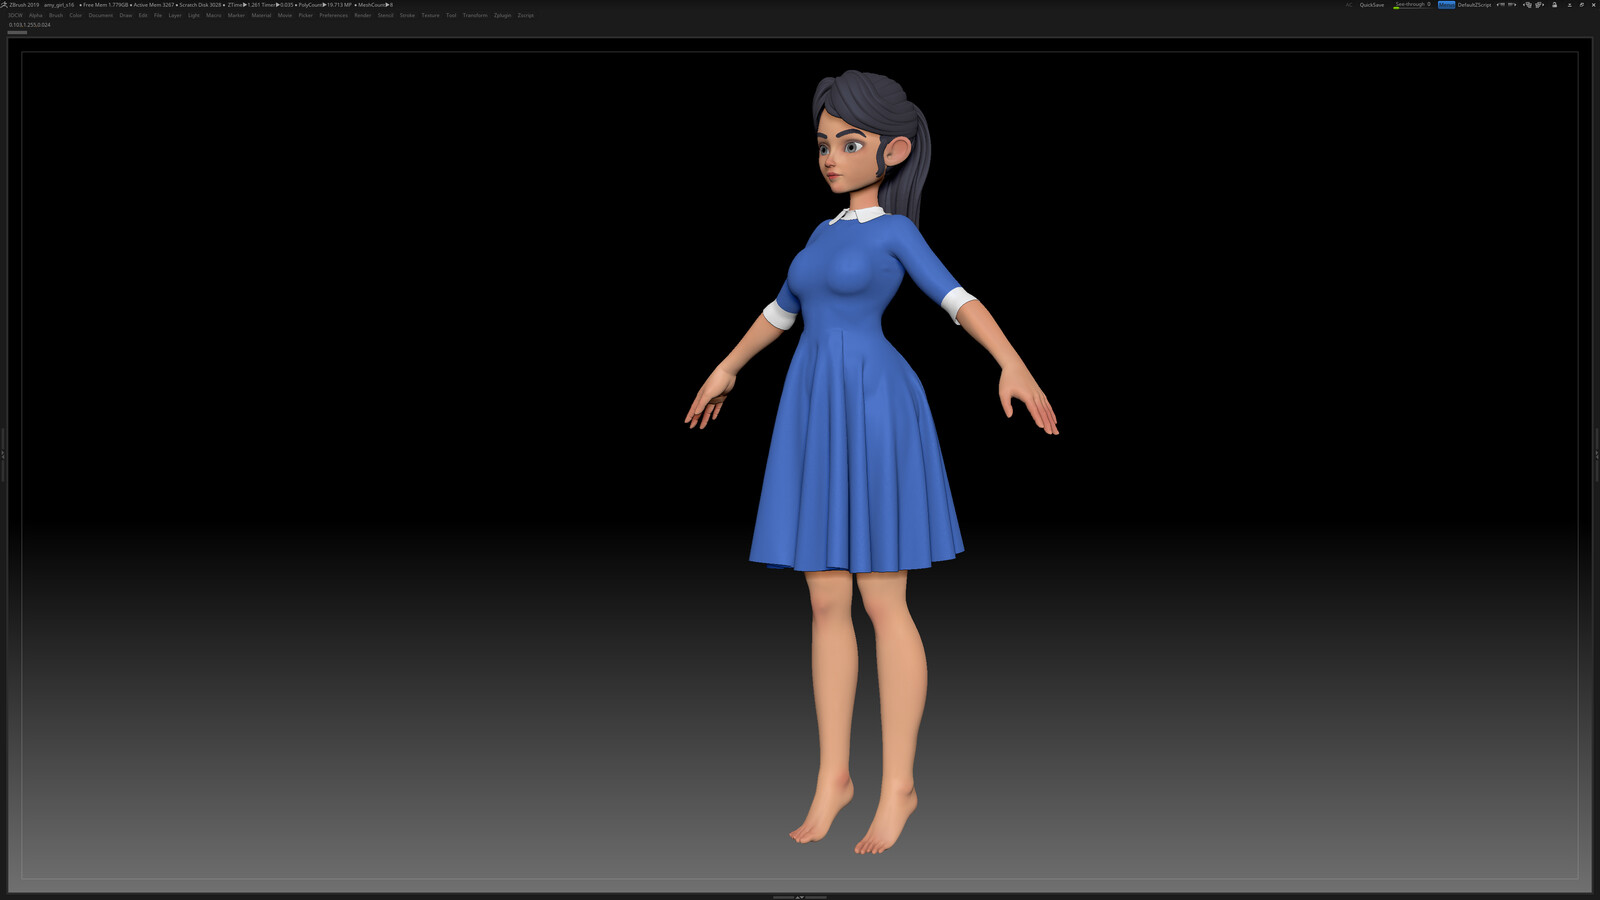The image size is (1600, 900).
Task: Click the QuickSave button
Action: click(1372, 5)
